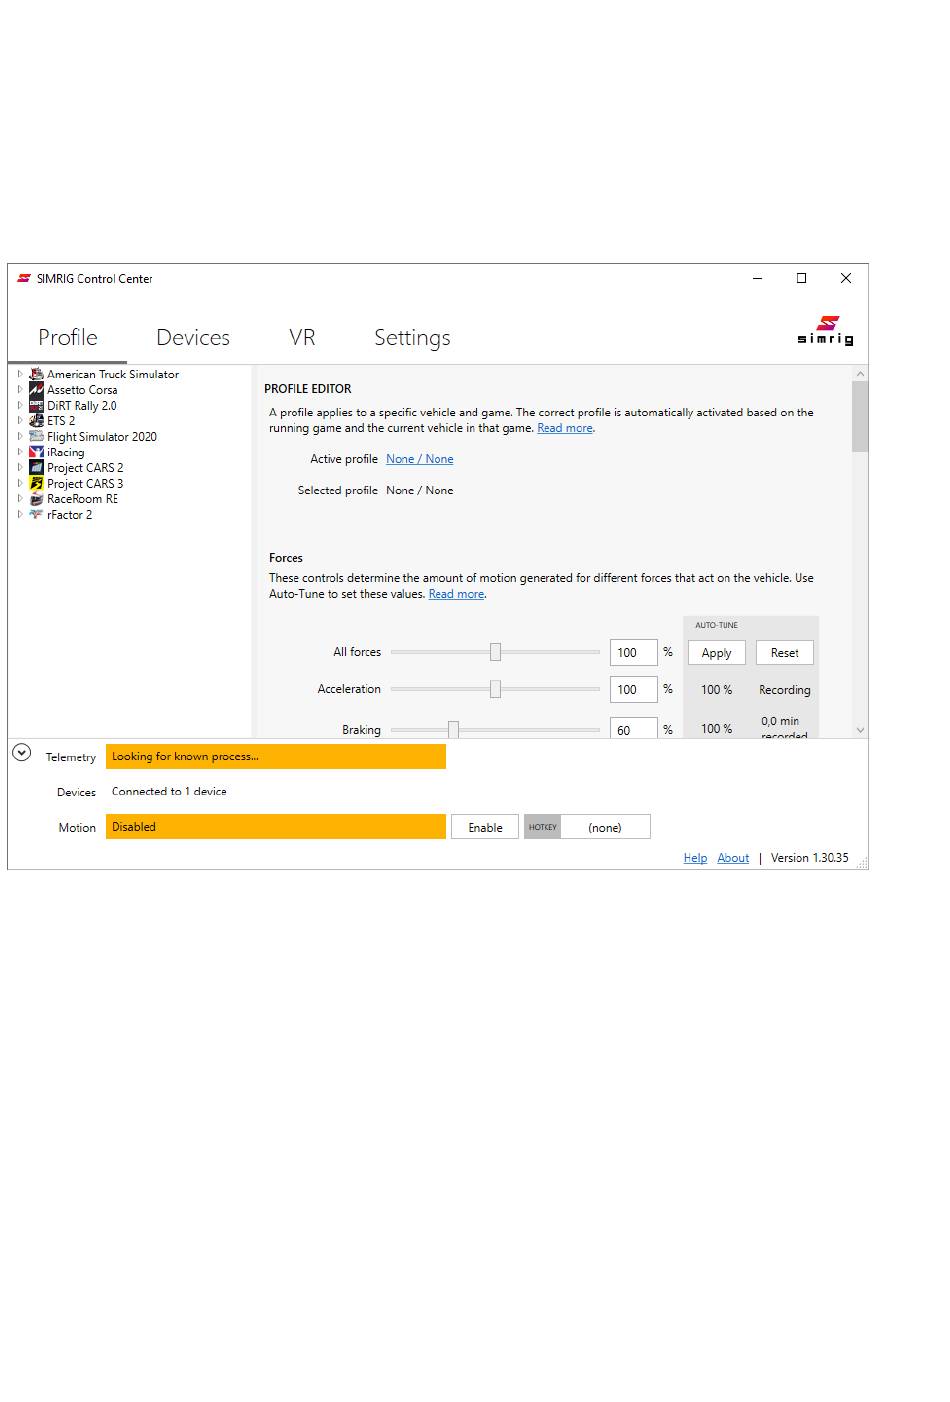Open Read more link in profile description
Viewport: 950px width, 1402px height.
point(565,428)
